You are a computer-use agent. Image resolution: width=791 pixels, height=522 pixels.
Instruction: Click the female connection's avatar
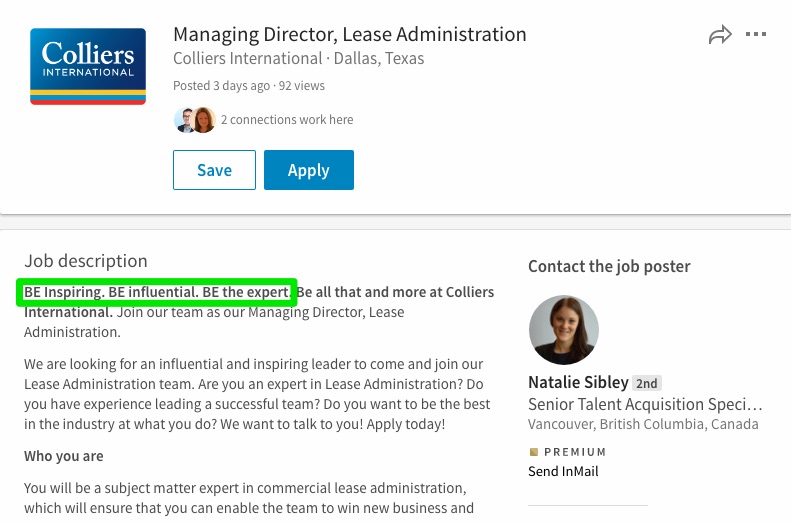click(x=204, y=120)
